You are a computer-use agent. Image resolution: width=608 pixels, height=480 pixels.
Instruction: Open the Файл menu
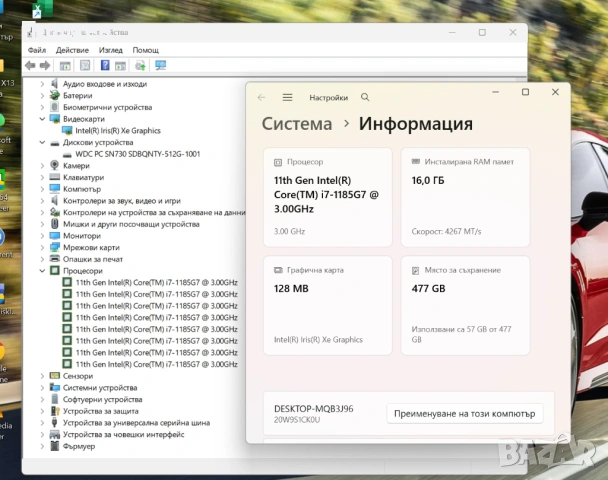tap(37, 50)
